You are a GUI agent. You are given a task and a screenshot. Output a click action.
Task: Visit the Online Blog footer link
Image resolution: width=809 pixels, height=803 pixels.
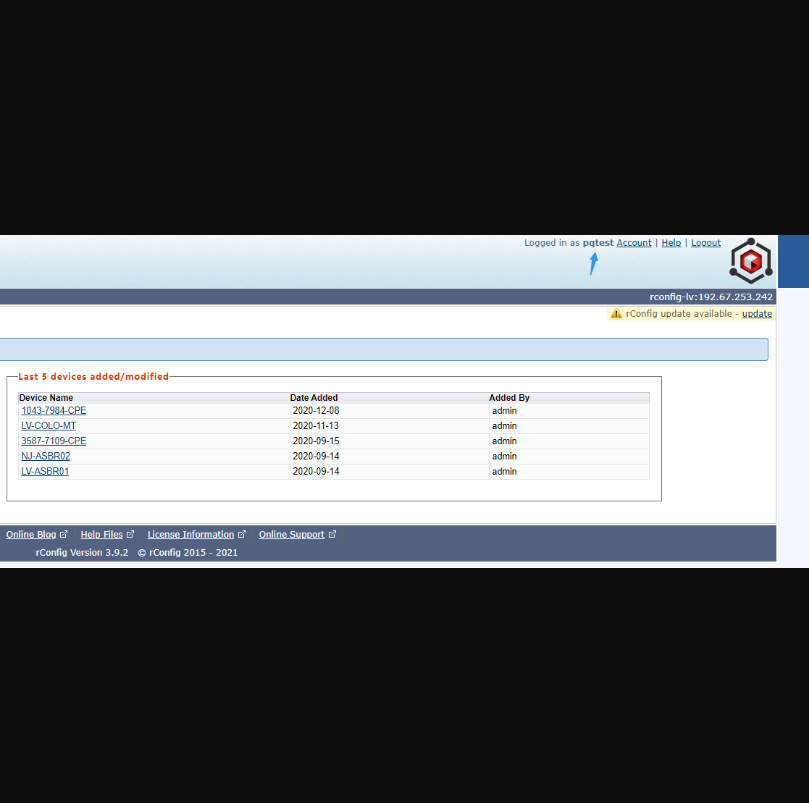click(31, 535)
